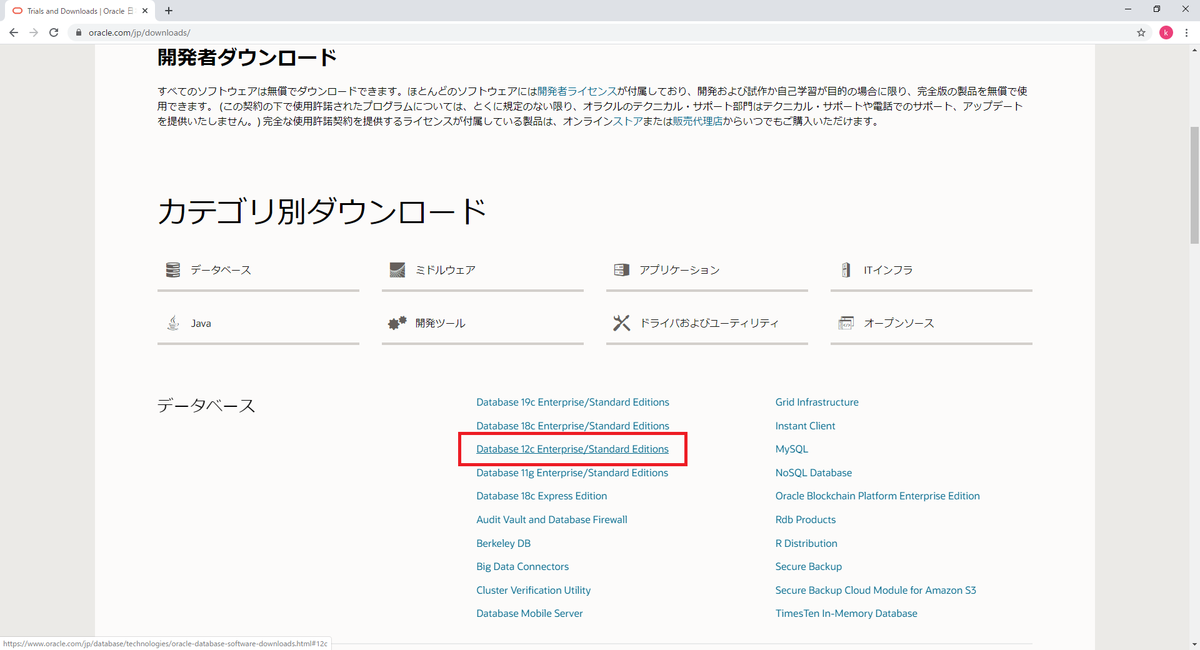Screen dimensions: 1200x650
Task: Follow the 販売代理店 link
Action: pos(698,121)
